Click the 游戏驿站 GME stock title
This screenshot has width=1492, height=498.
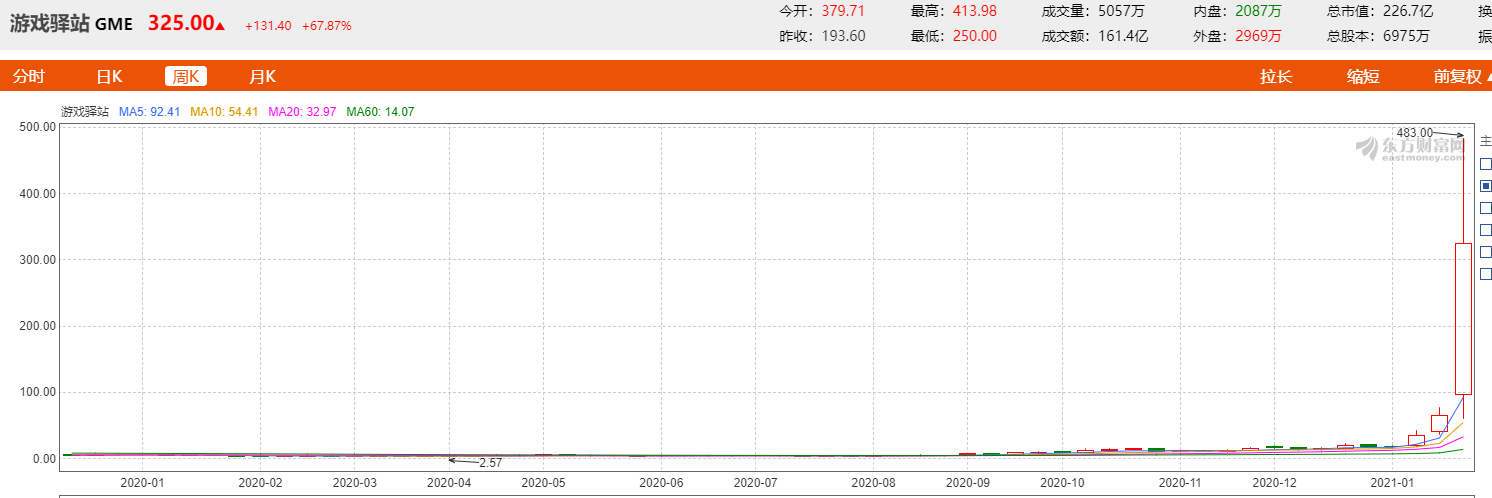click(71, 25)
